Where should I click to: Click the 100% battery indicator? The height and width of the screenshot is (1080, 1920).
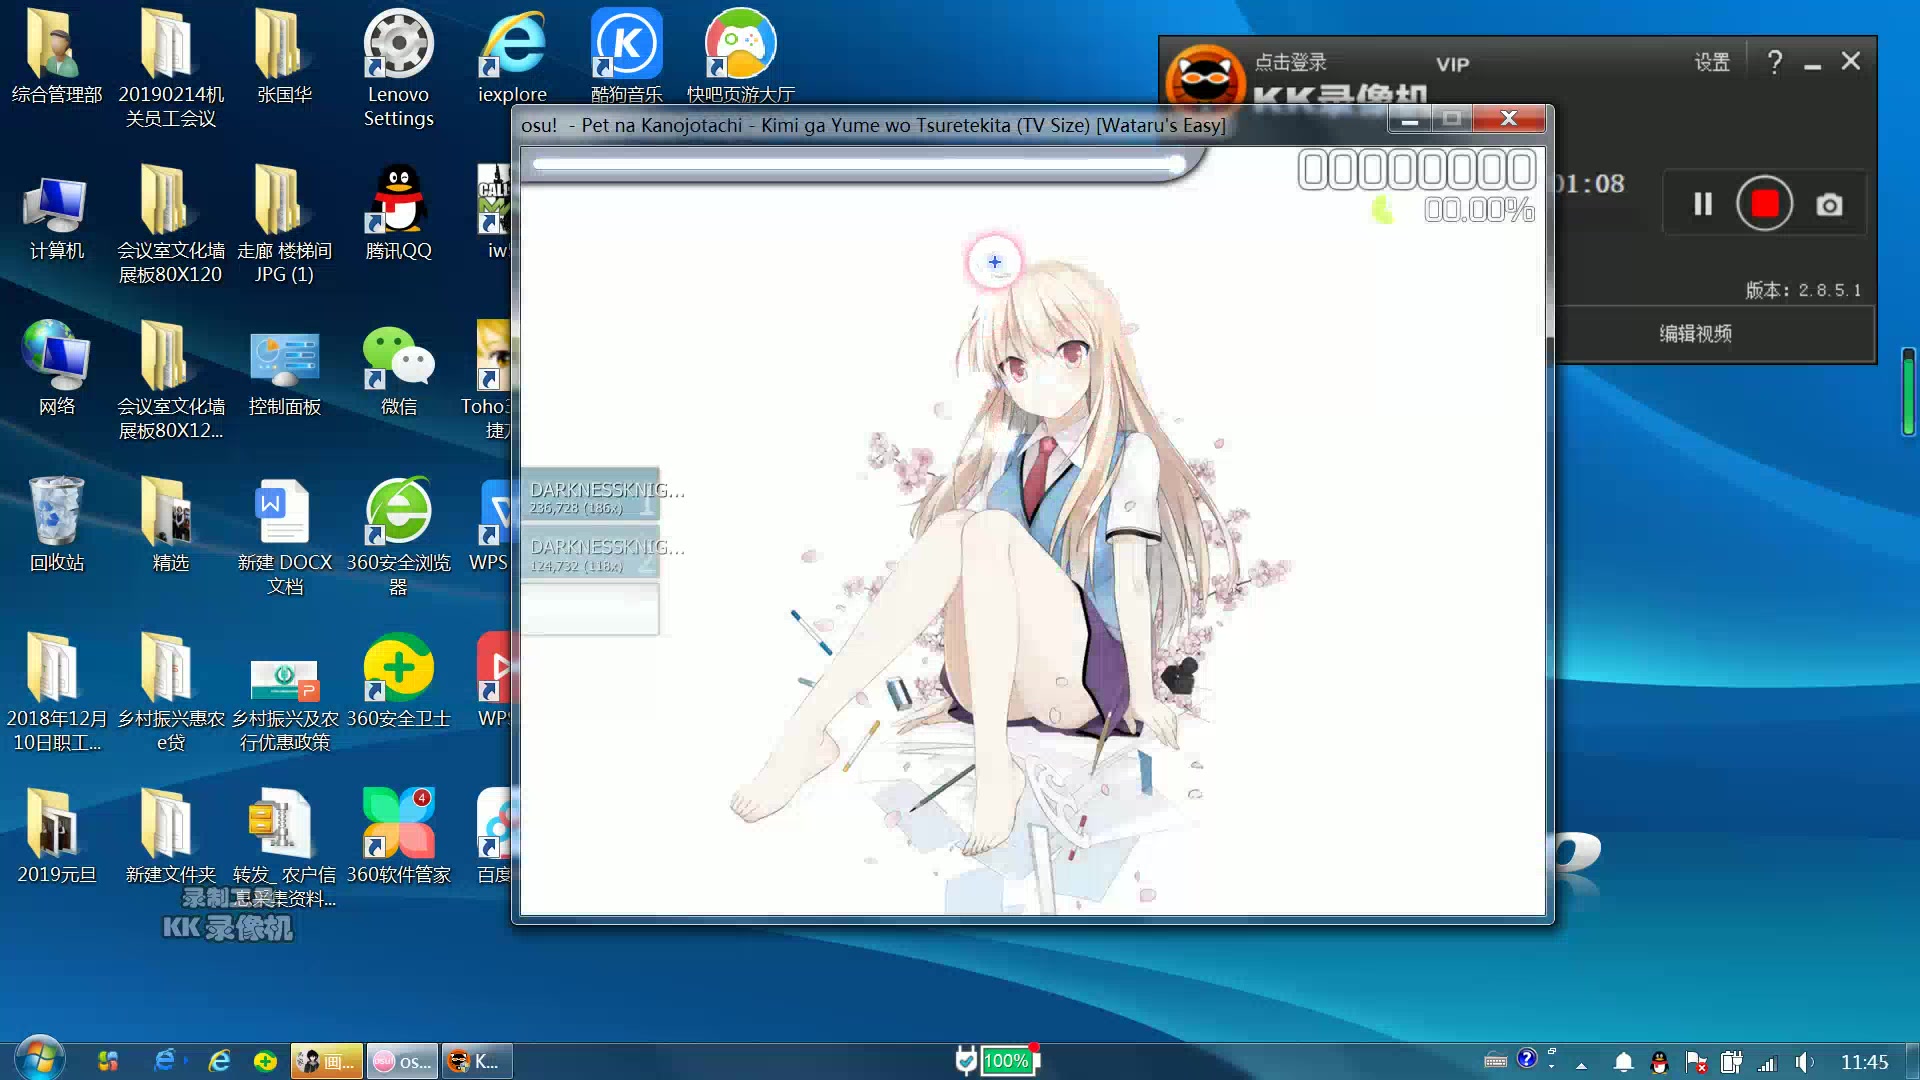(1006, 1061)
